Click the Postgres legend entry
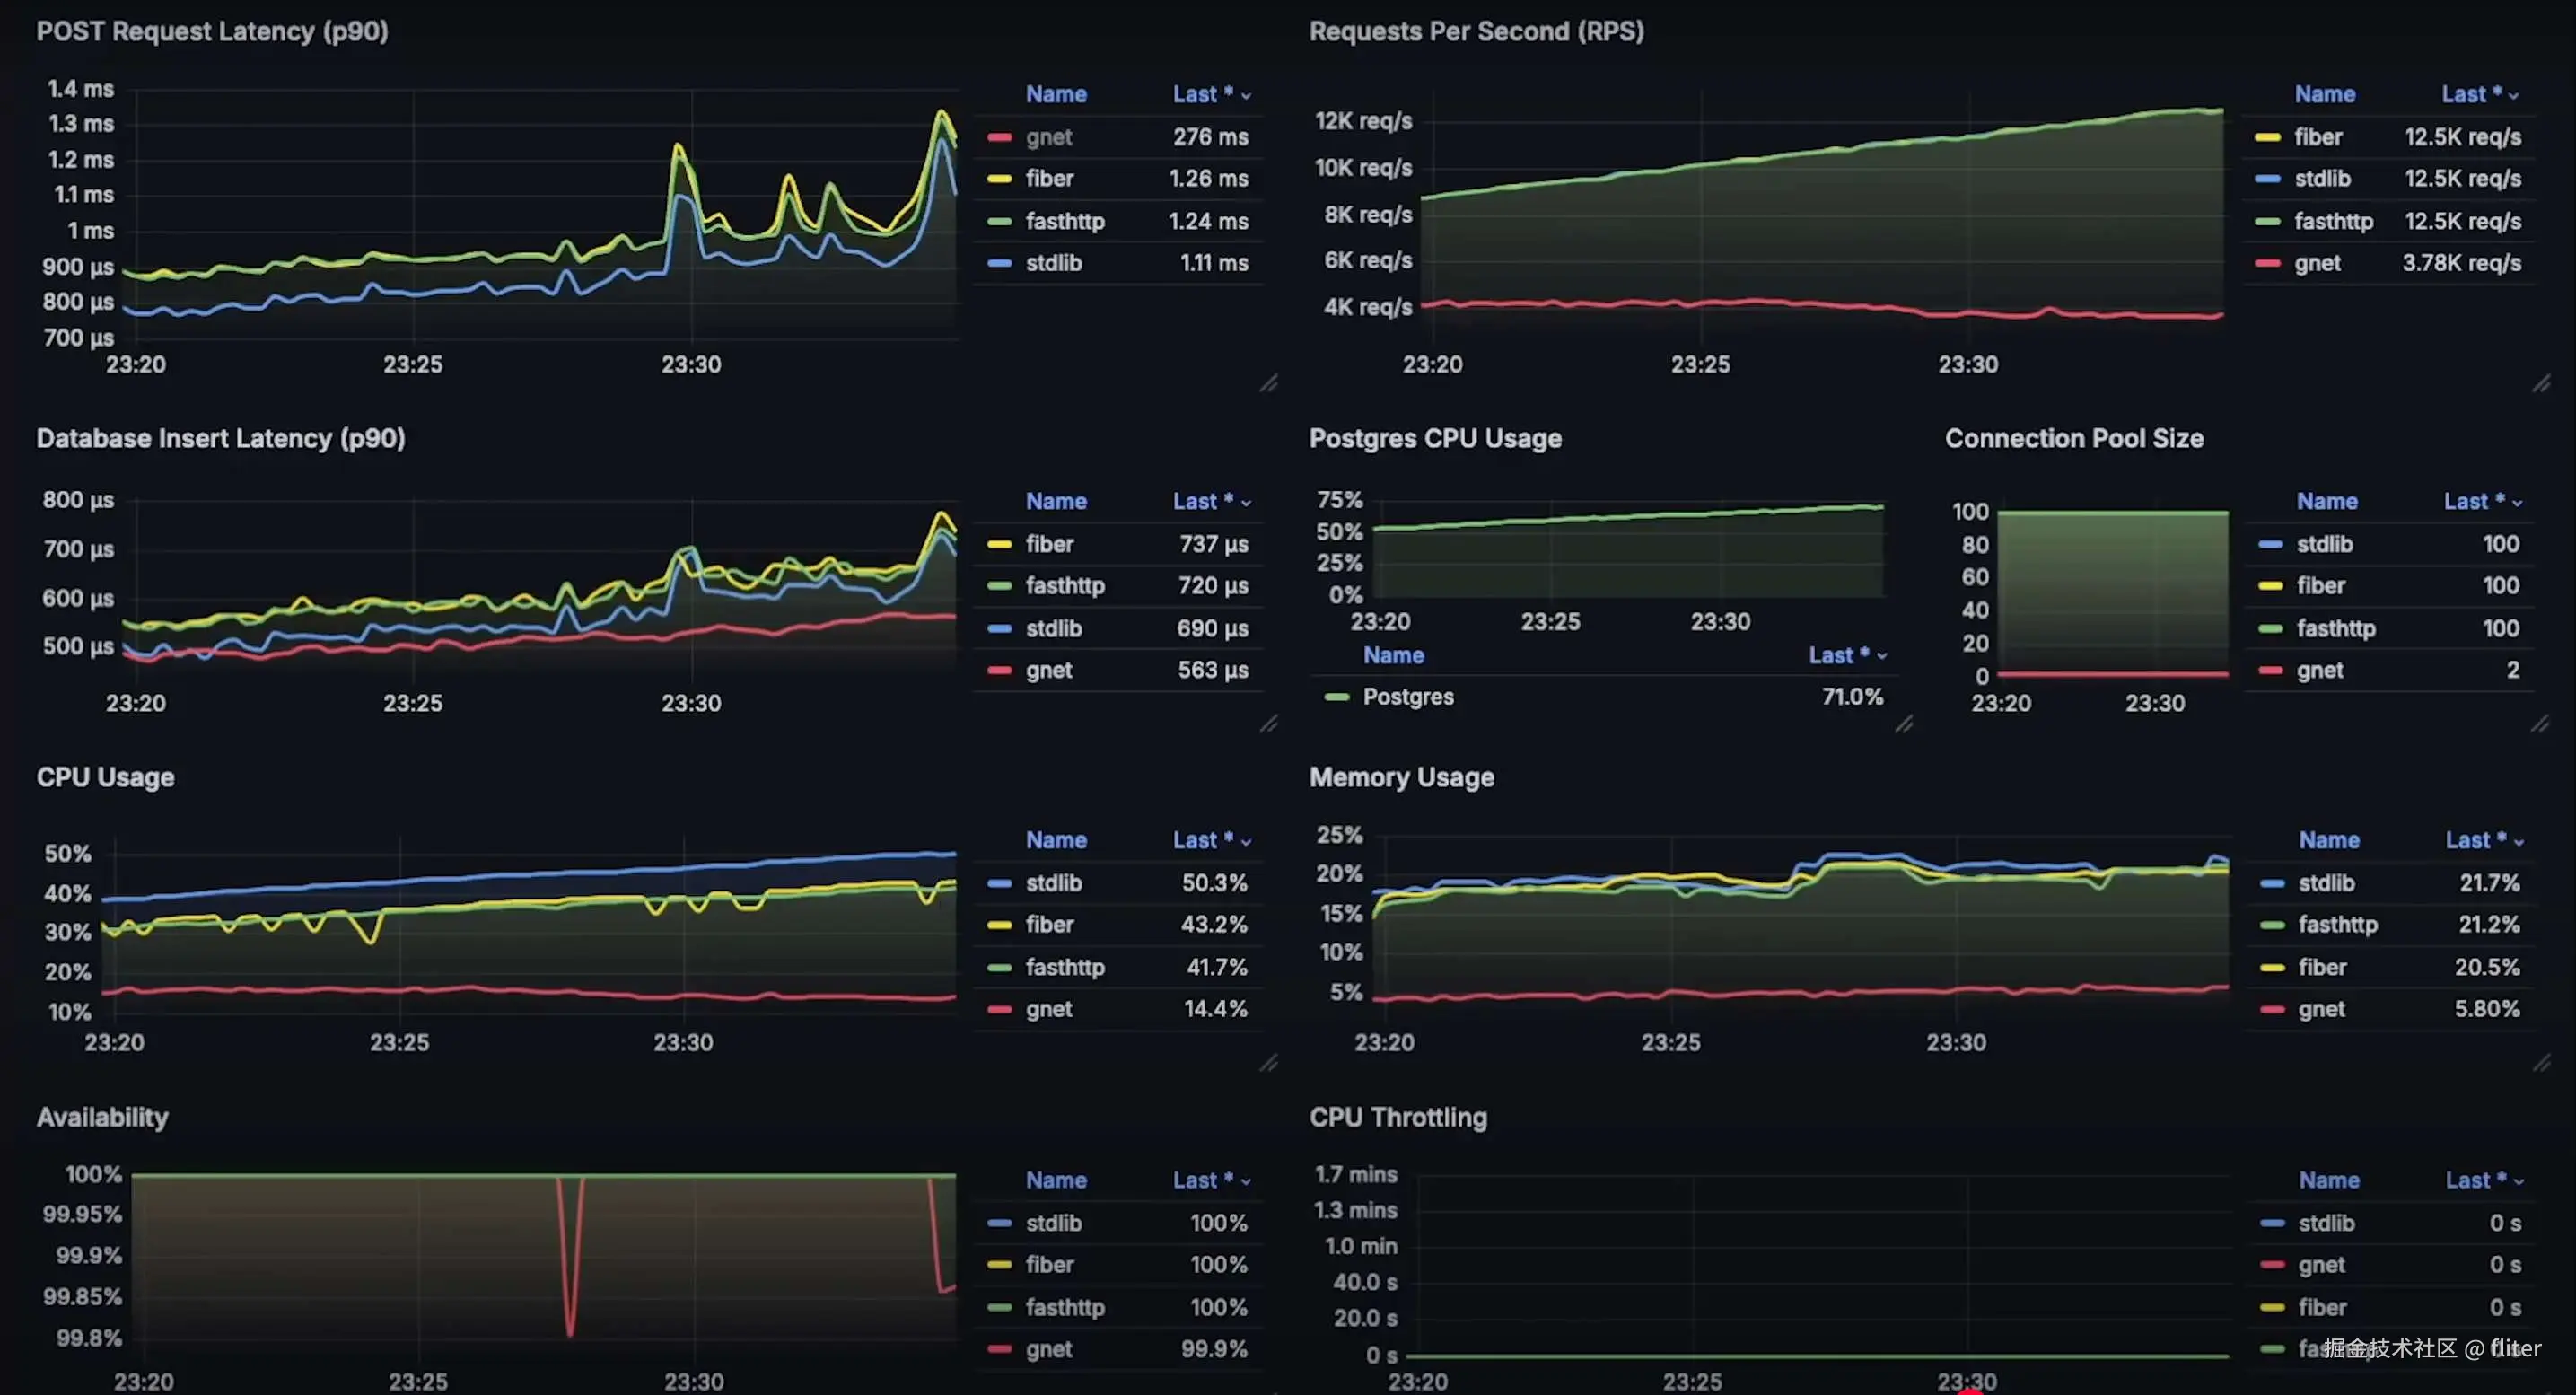Screen dimensions: 2576x1395 pyautogui.click(x=1407, y=697)
